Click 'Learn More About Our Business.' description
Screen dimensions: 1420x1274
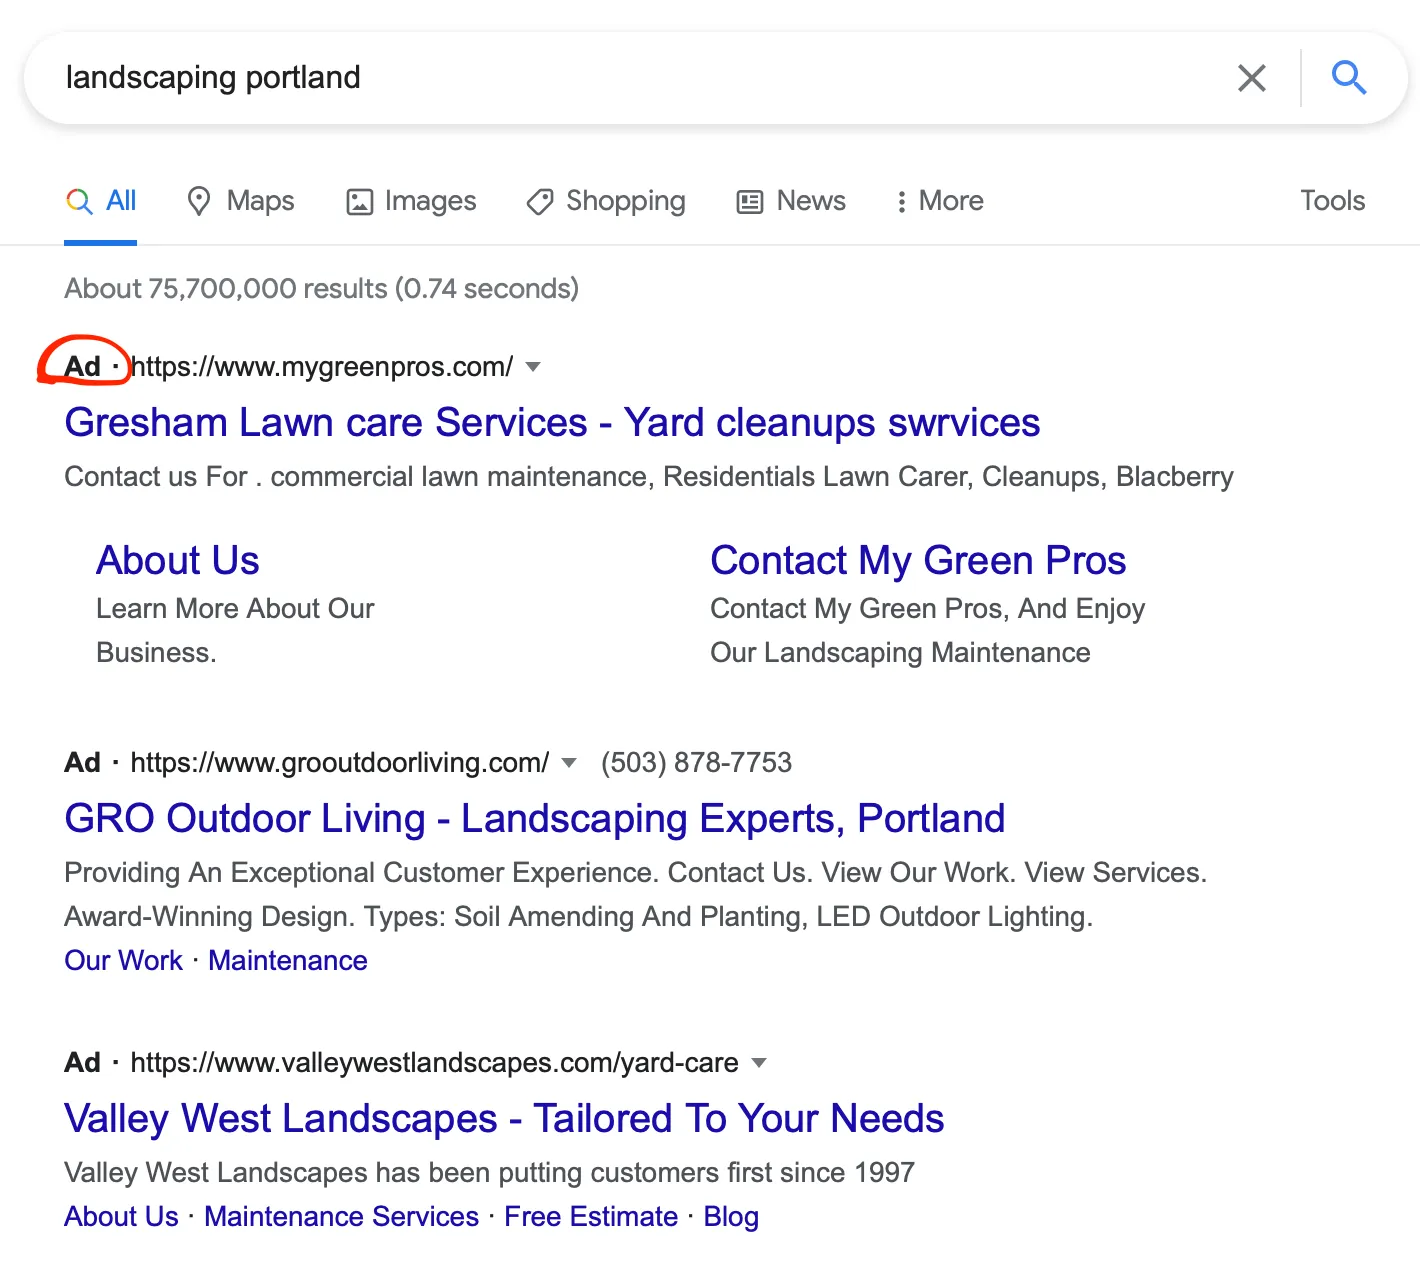click(235, 631)
